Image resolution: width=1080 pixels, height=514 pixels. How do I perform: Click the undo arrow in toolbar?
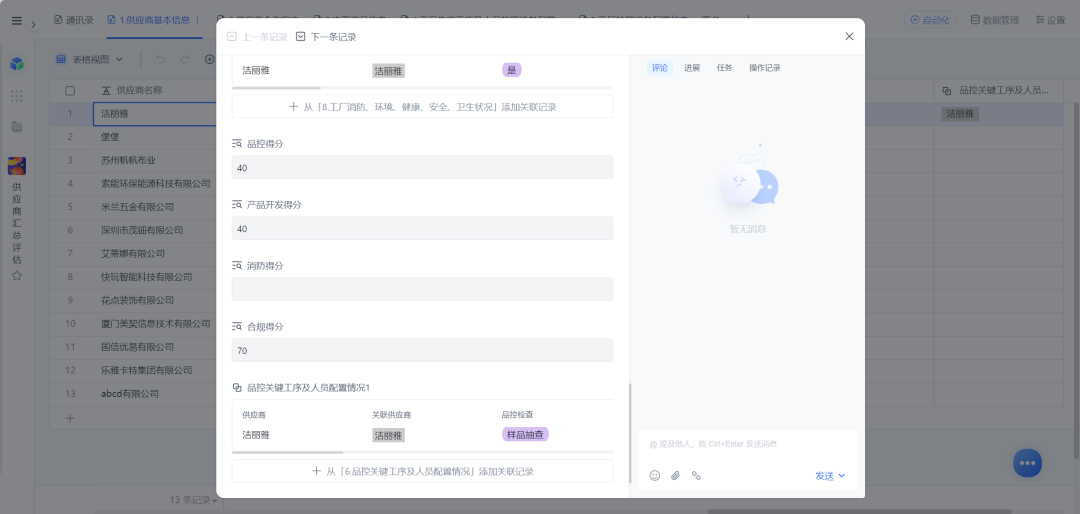tap(160, 59)
